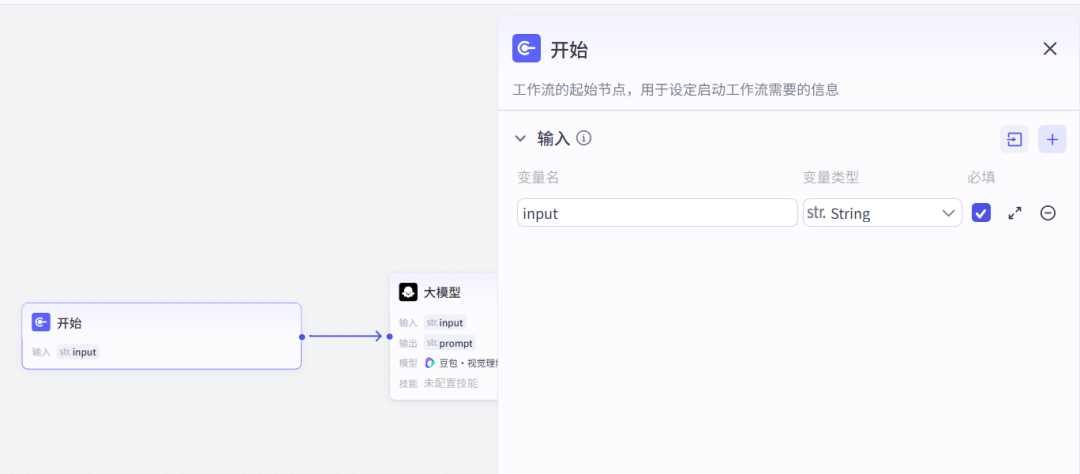This screenshot has height=474, width=1080.
Task: Click the panel description about 工作流的起始节点
Action: pyautogui.click(x=676, y=90)
